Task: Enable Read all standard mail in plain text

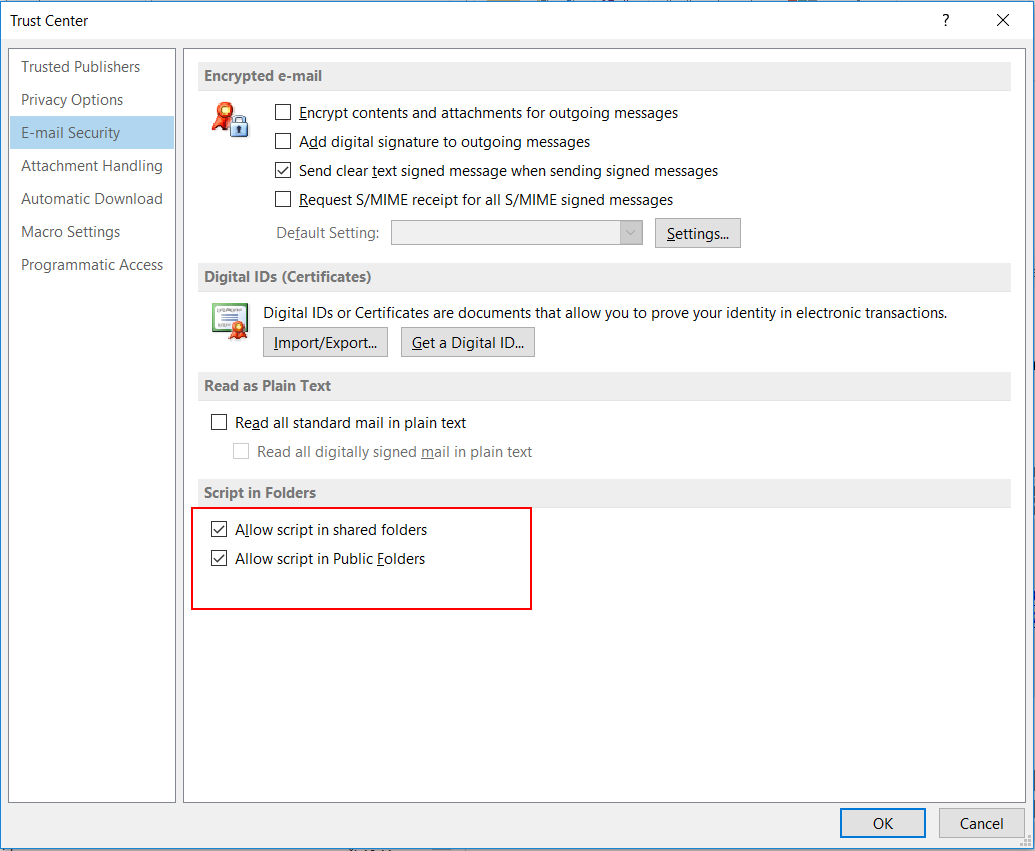Action: 220,423
